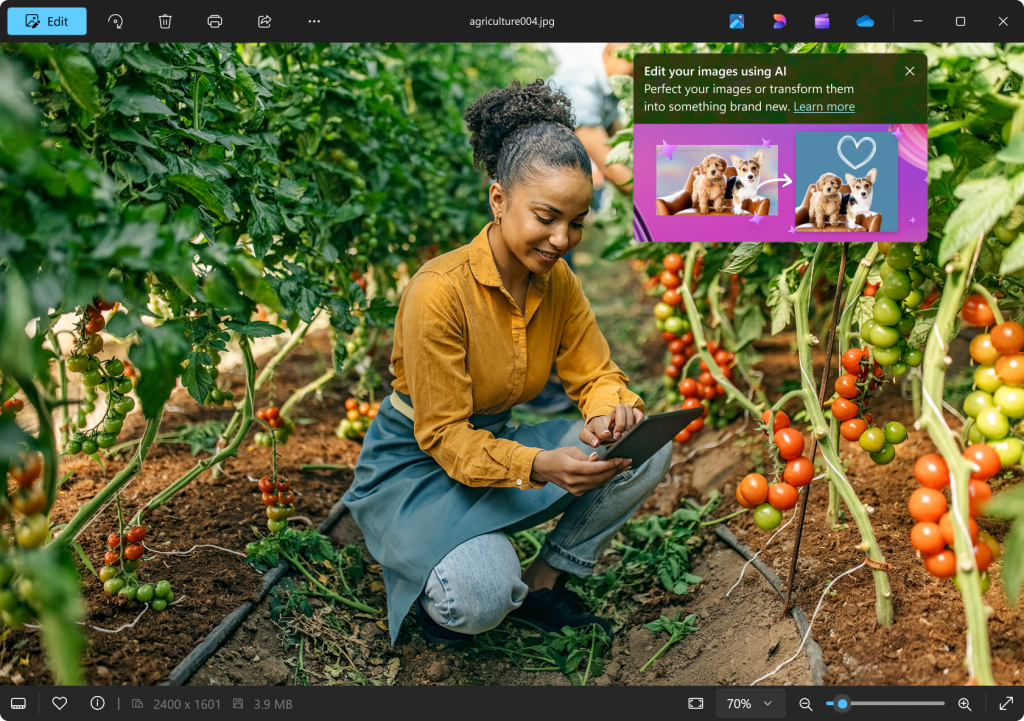
Task: Open the OneDrive integration
Action: click(864, 20)
